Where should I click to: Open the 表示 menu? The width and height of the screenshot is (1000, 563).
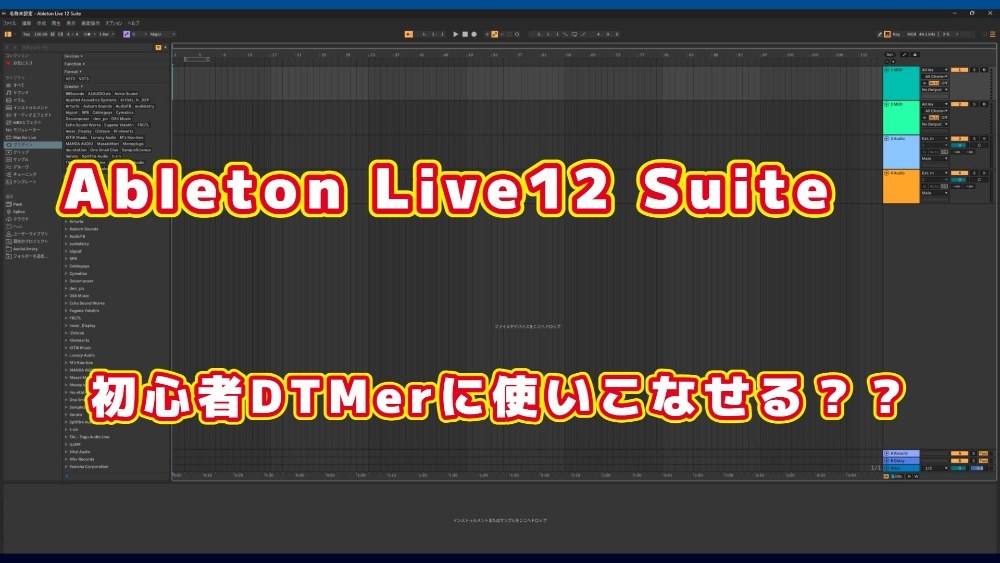71,23
